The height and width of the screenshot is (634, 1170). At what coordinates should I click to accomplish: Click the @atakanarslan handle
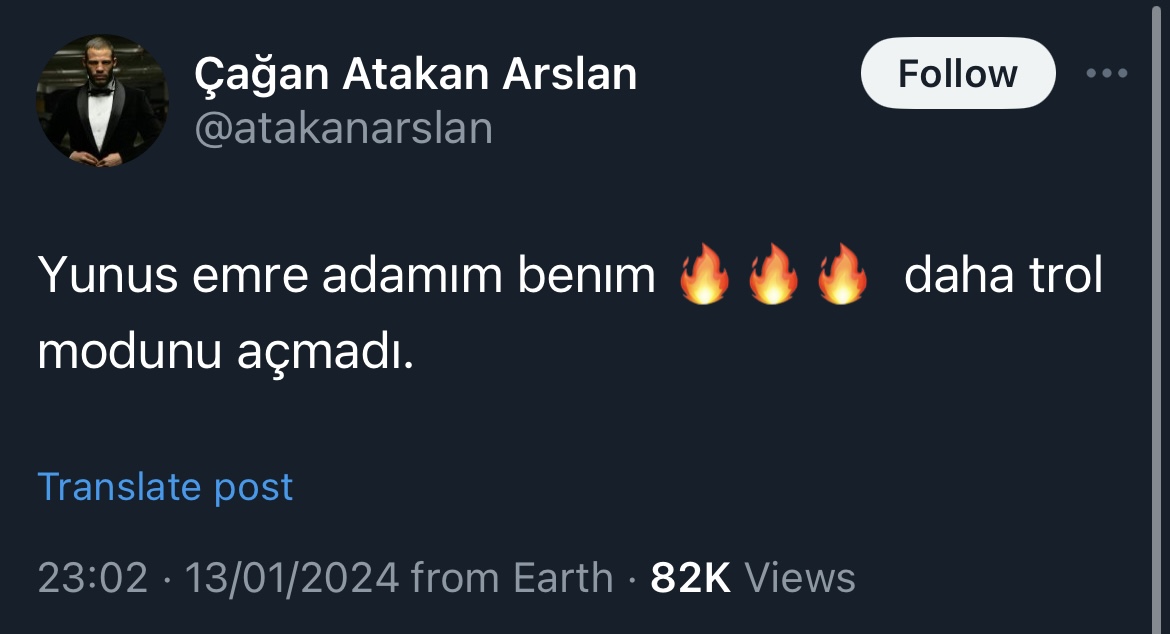343,128
